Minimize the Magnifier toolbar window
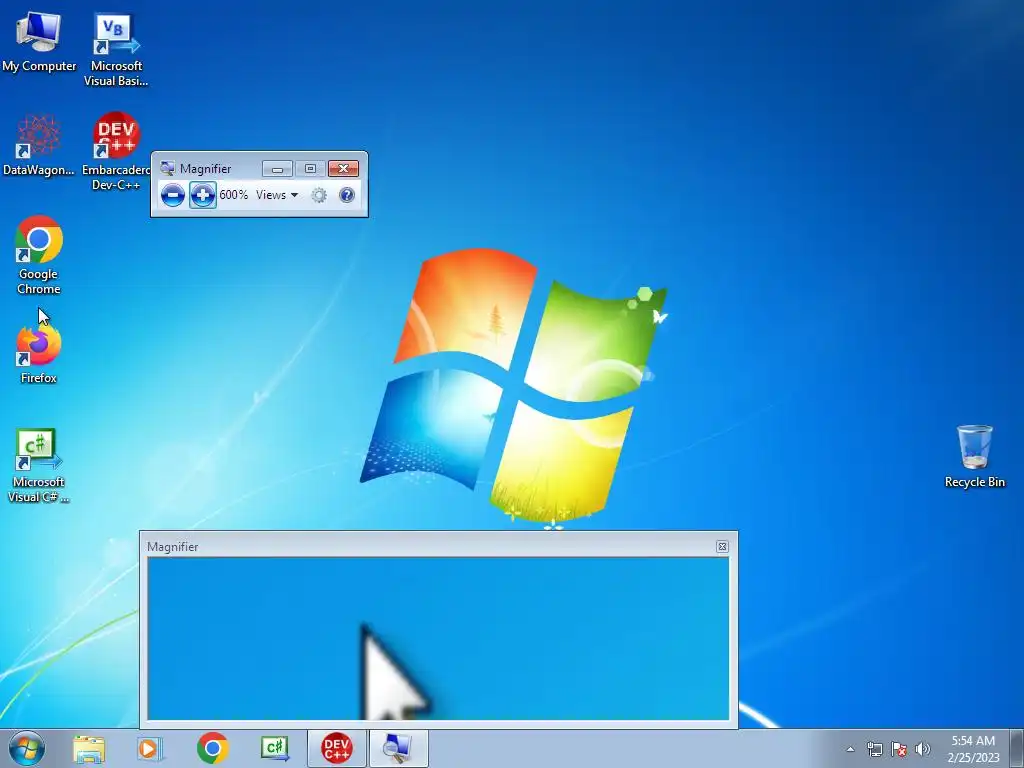 [277, 169]
